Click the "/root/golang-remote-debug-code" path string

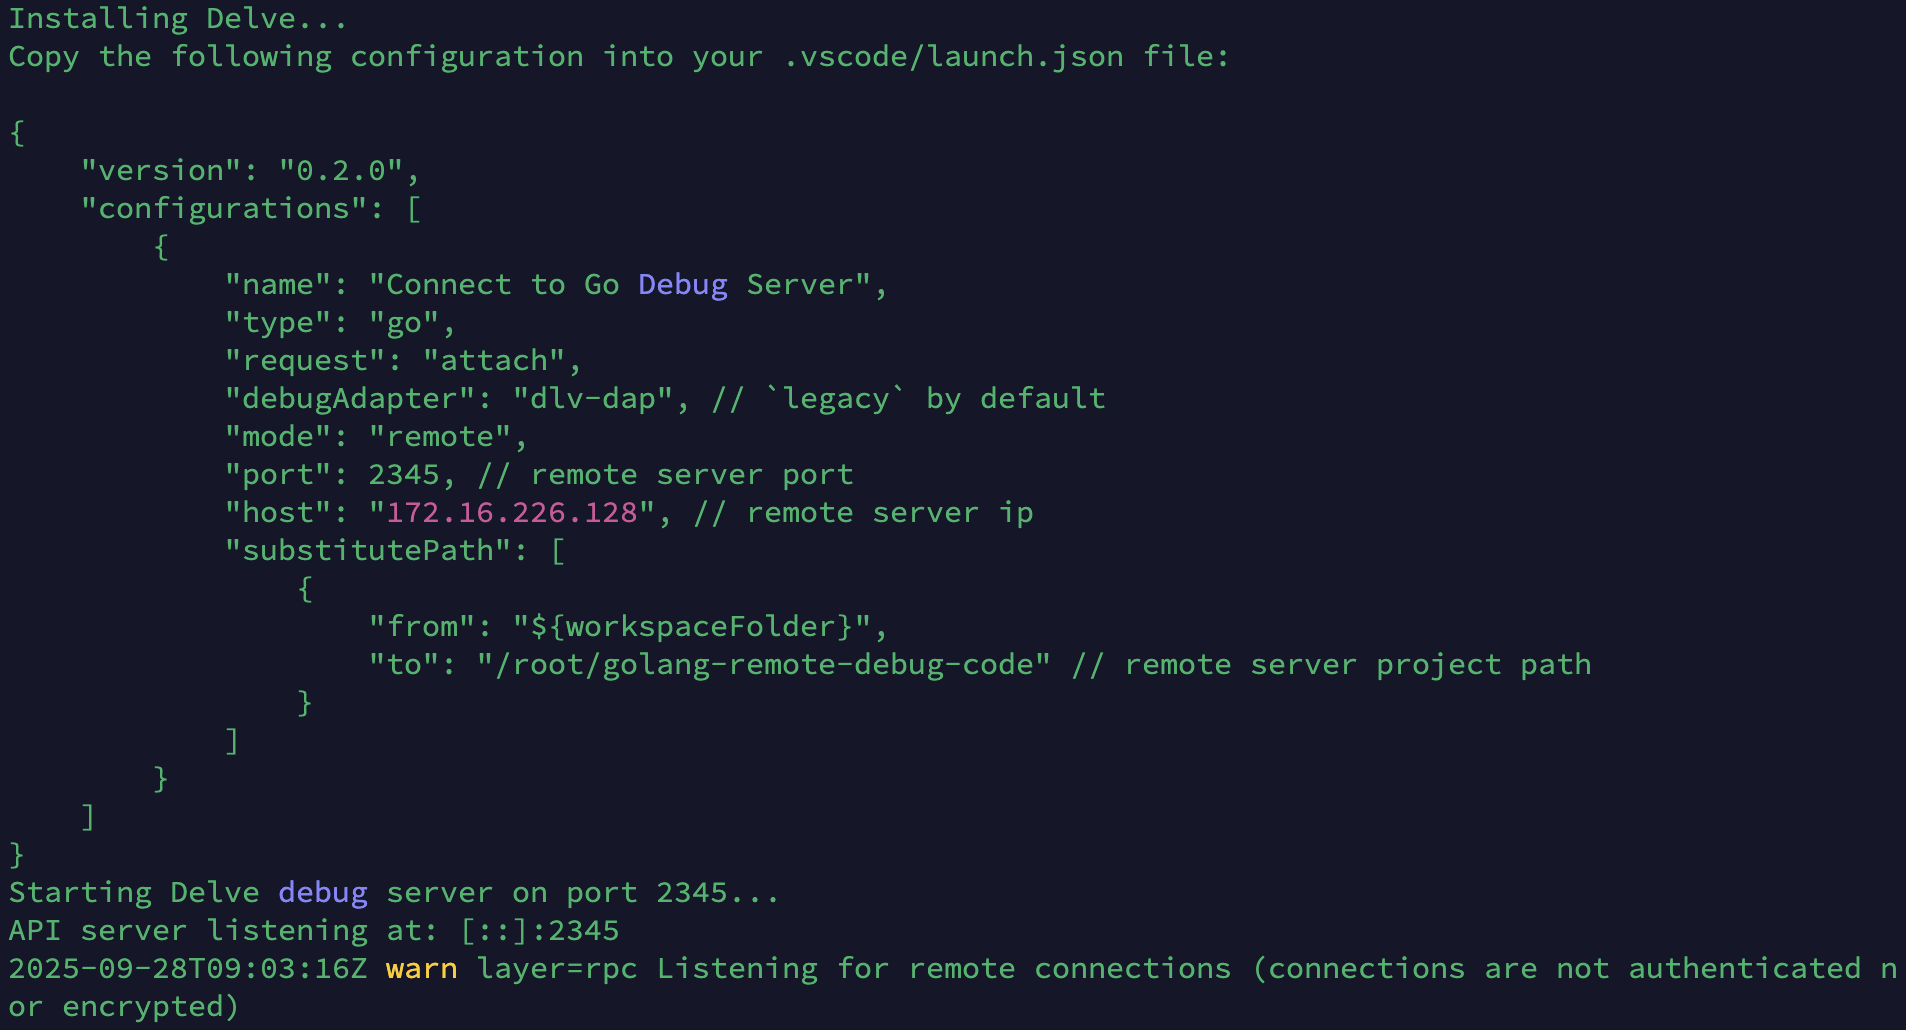coord(763,665)
